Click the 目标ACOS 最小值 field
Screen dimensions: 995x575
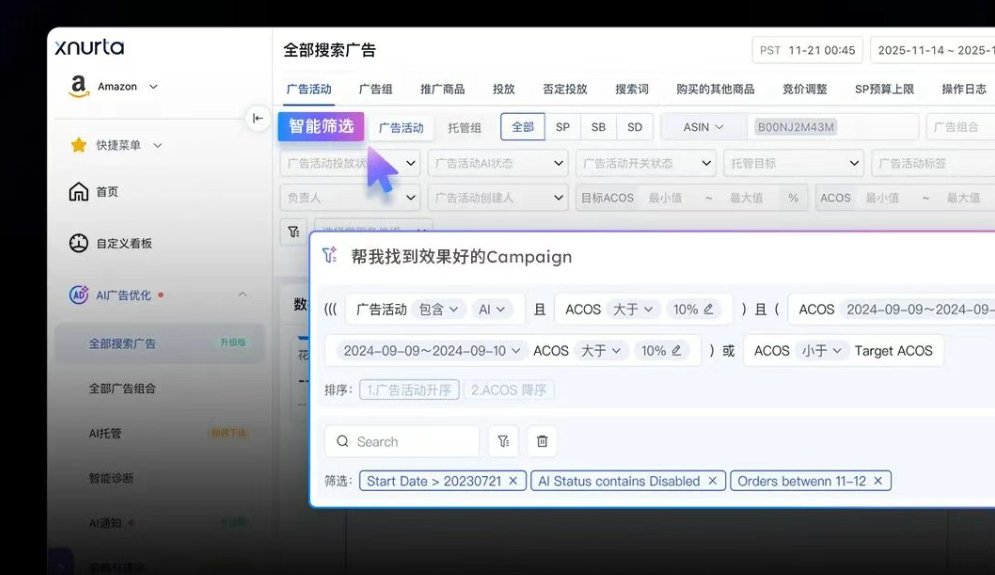coord(666,198)
